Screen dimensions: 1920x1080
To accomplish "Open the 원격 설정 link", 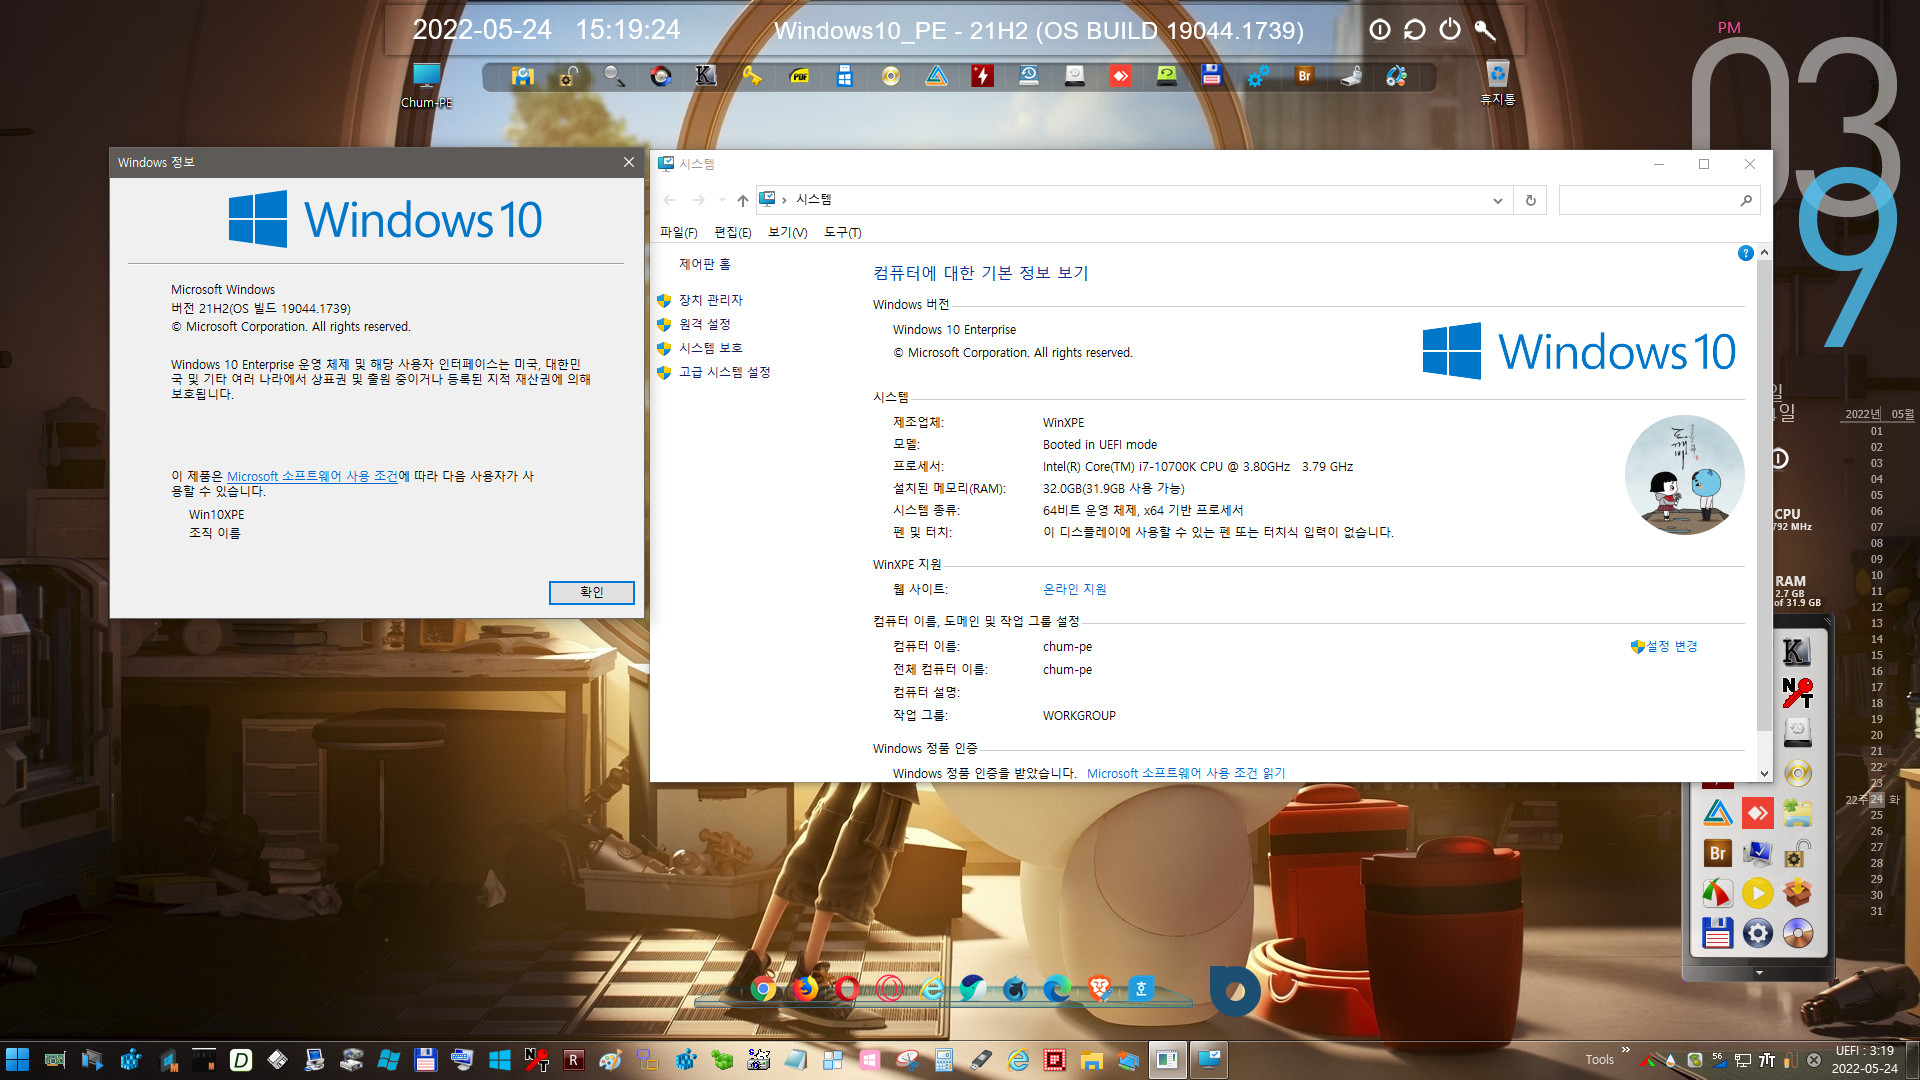I will [x=704, y=324].
